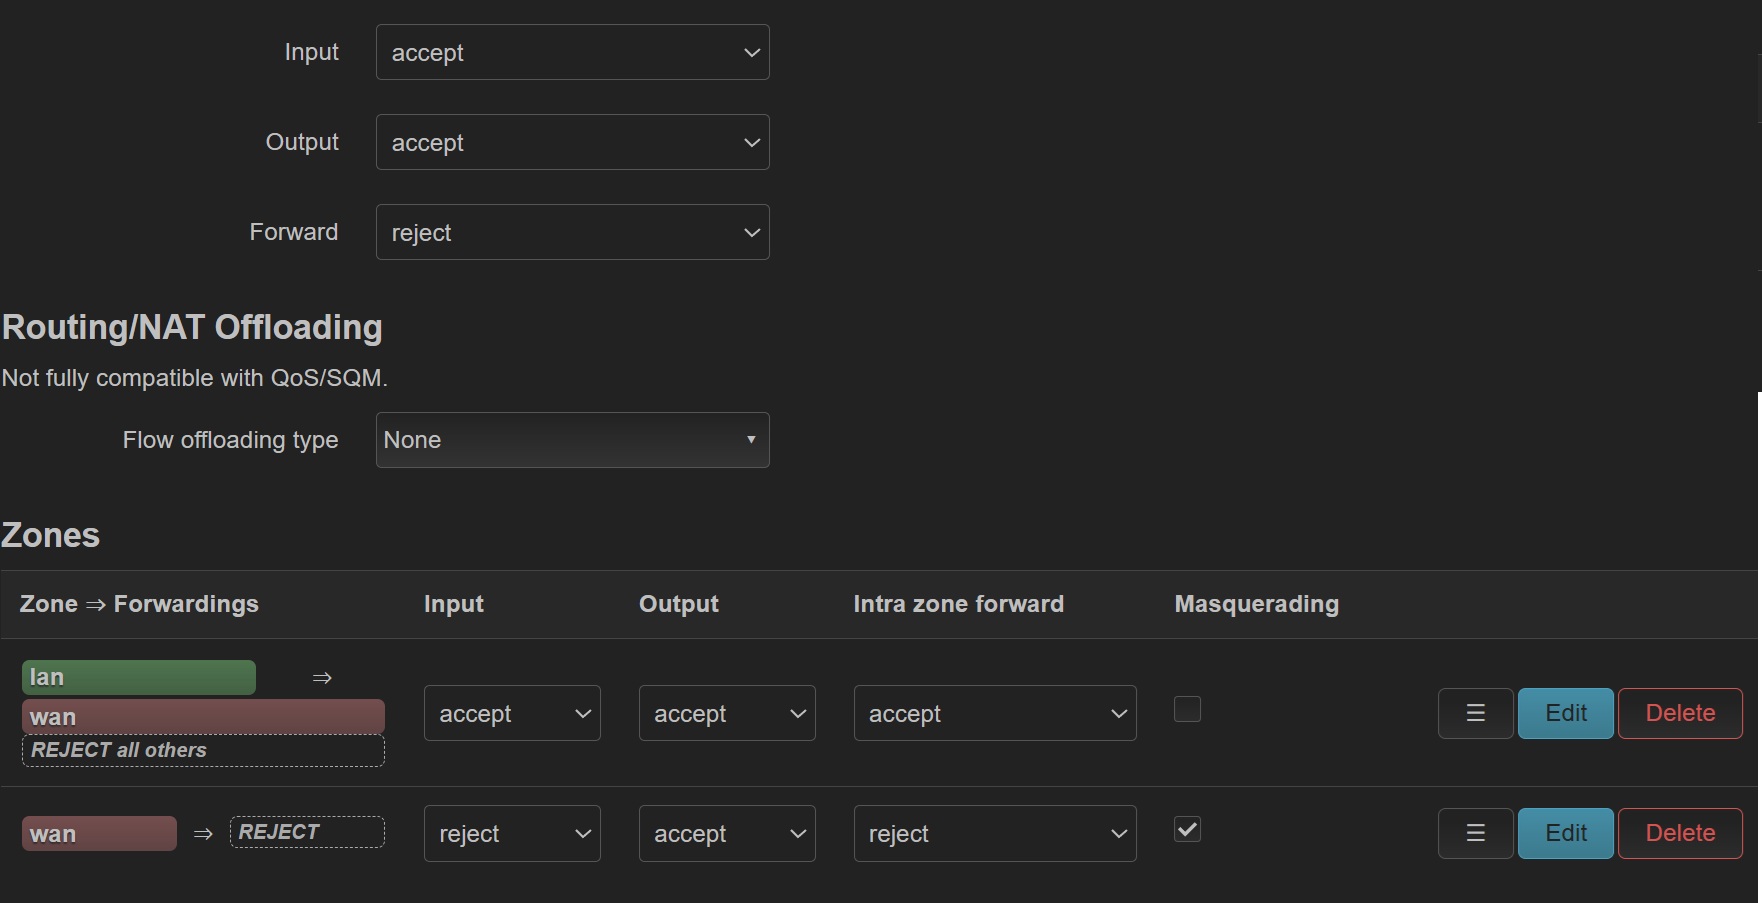
Task: Uncheck Masquerading for the wan zone
Action: pyautogui.click(x=1187, y=829)
